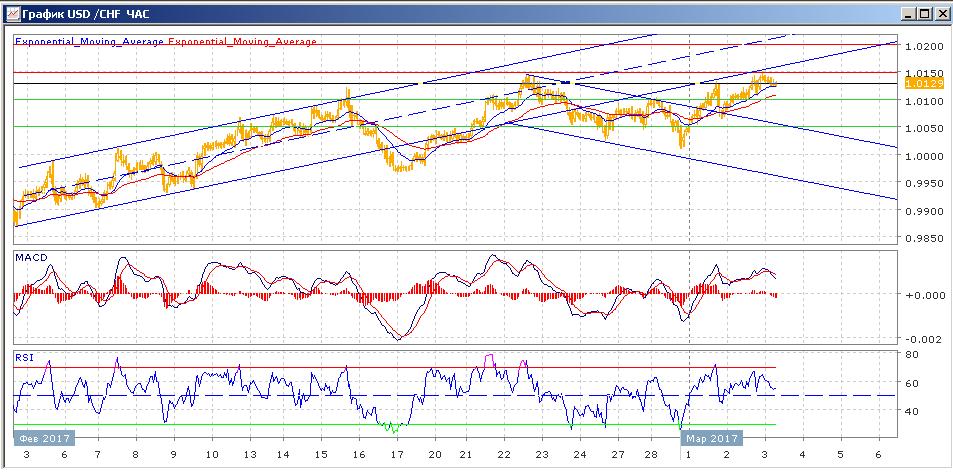Image resolution: width=953 pixels, height=474 pixels.
Task: Click the chart window icon in title bar
Action: pos(13,13)
